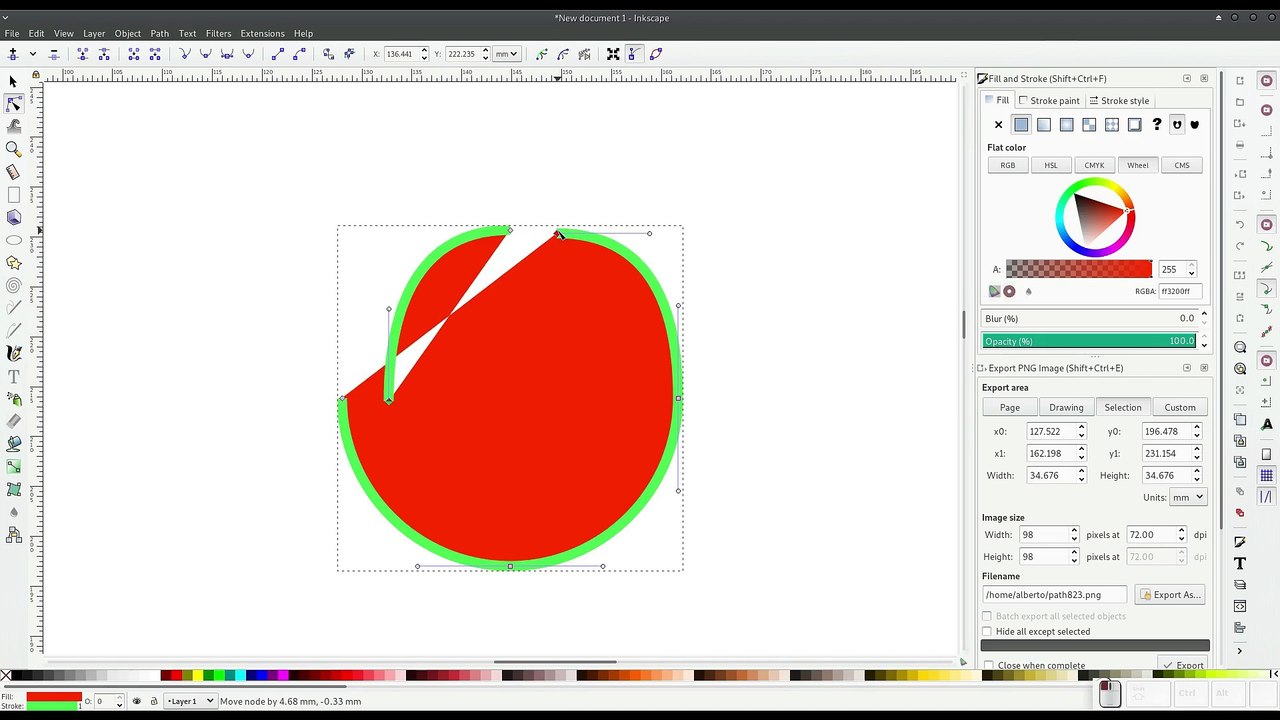Open the File menu

[x=12, y=33]
